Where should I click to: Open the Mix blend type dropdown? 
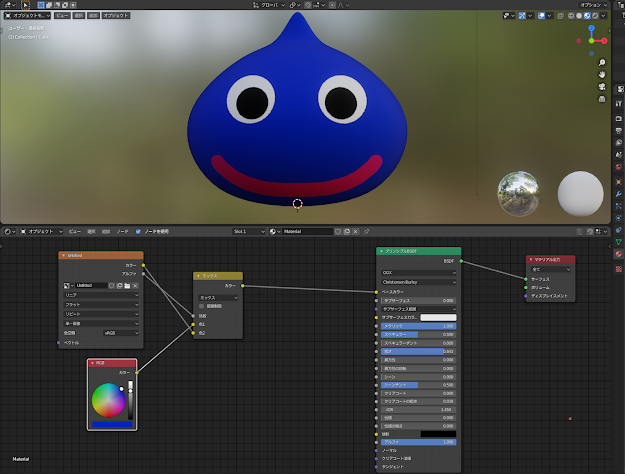coord(218,298)
